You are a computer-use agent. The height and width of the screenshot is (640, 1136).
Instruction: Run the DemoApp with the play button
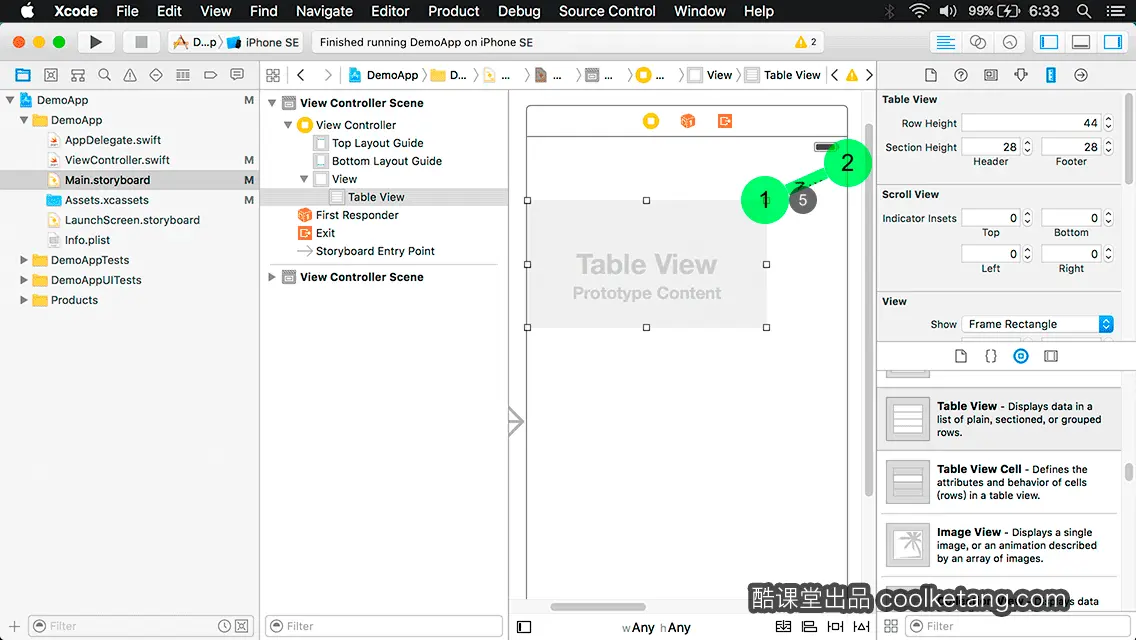[96, 42]
